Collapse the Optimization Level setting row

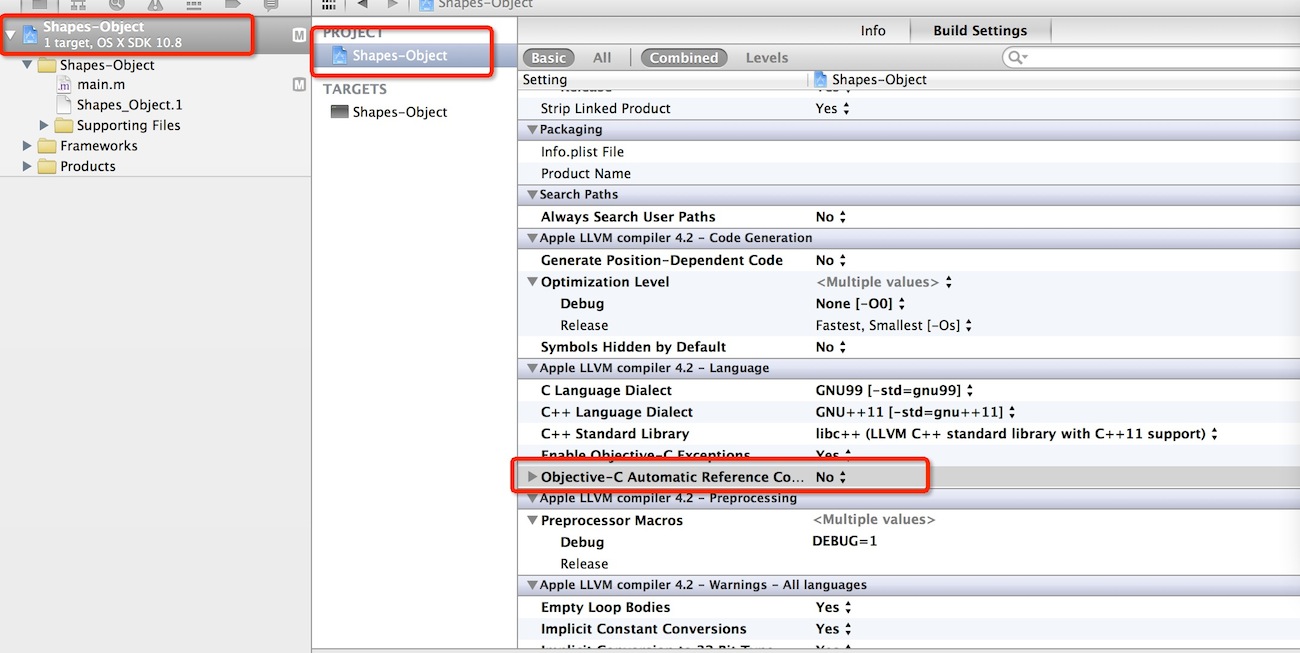[x=532, y=282]
